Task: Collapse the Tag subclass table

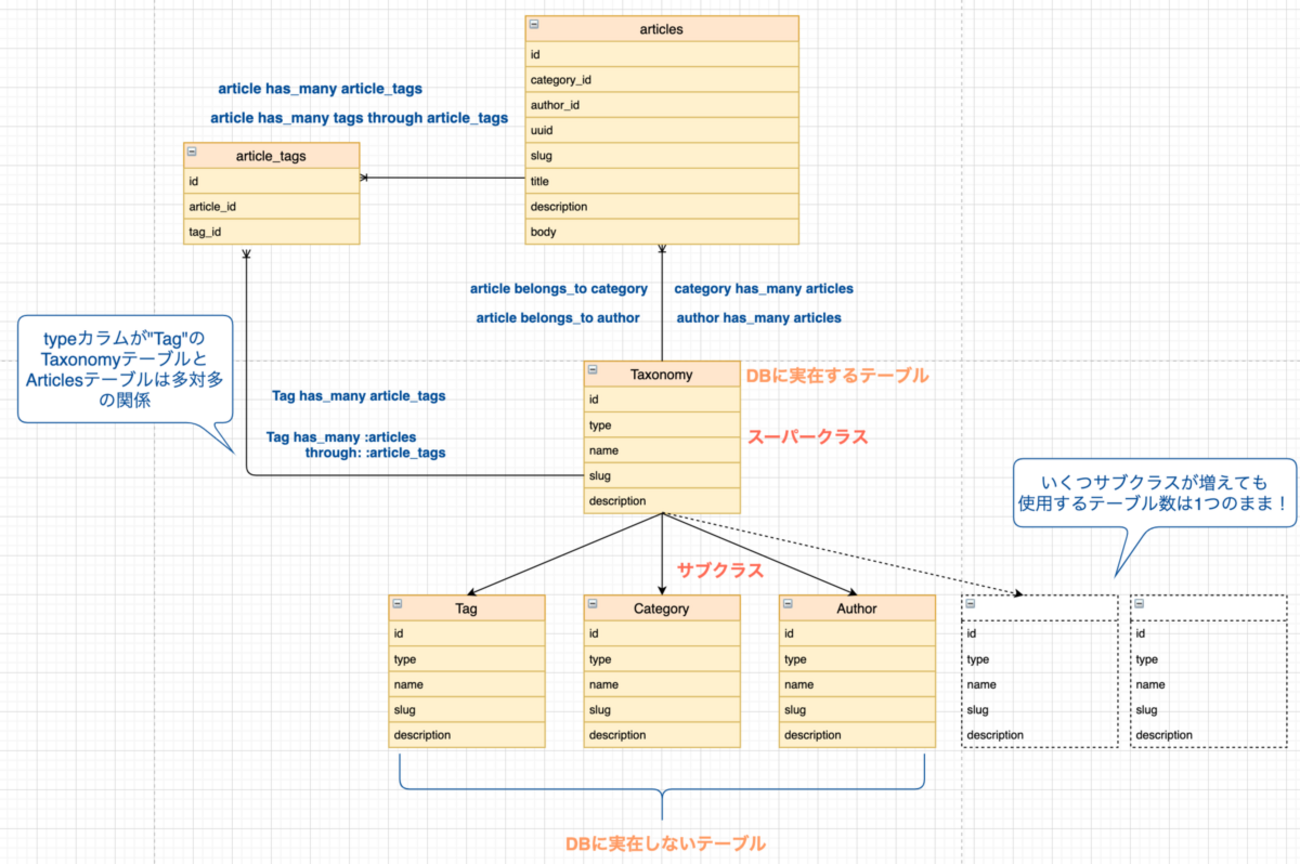Action: pos(398,603)
